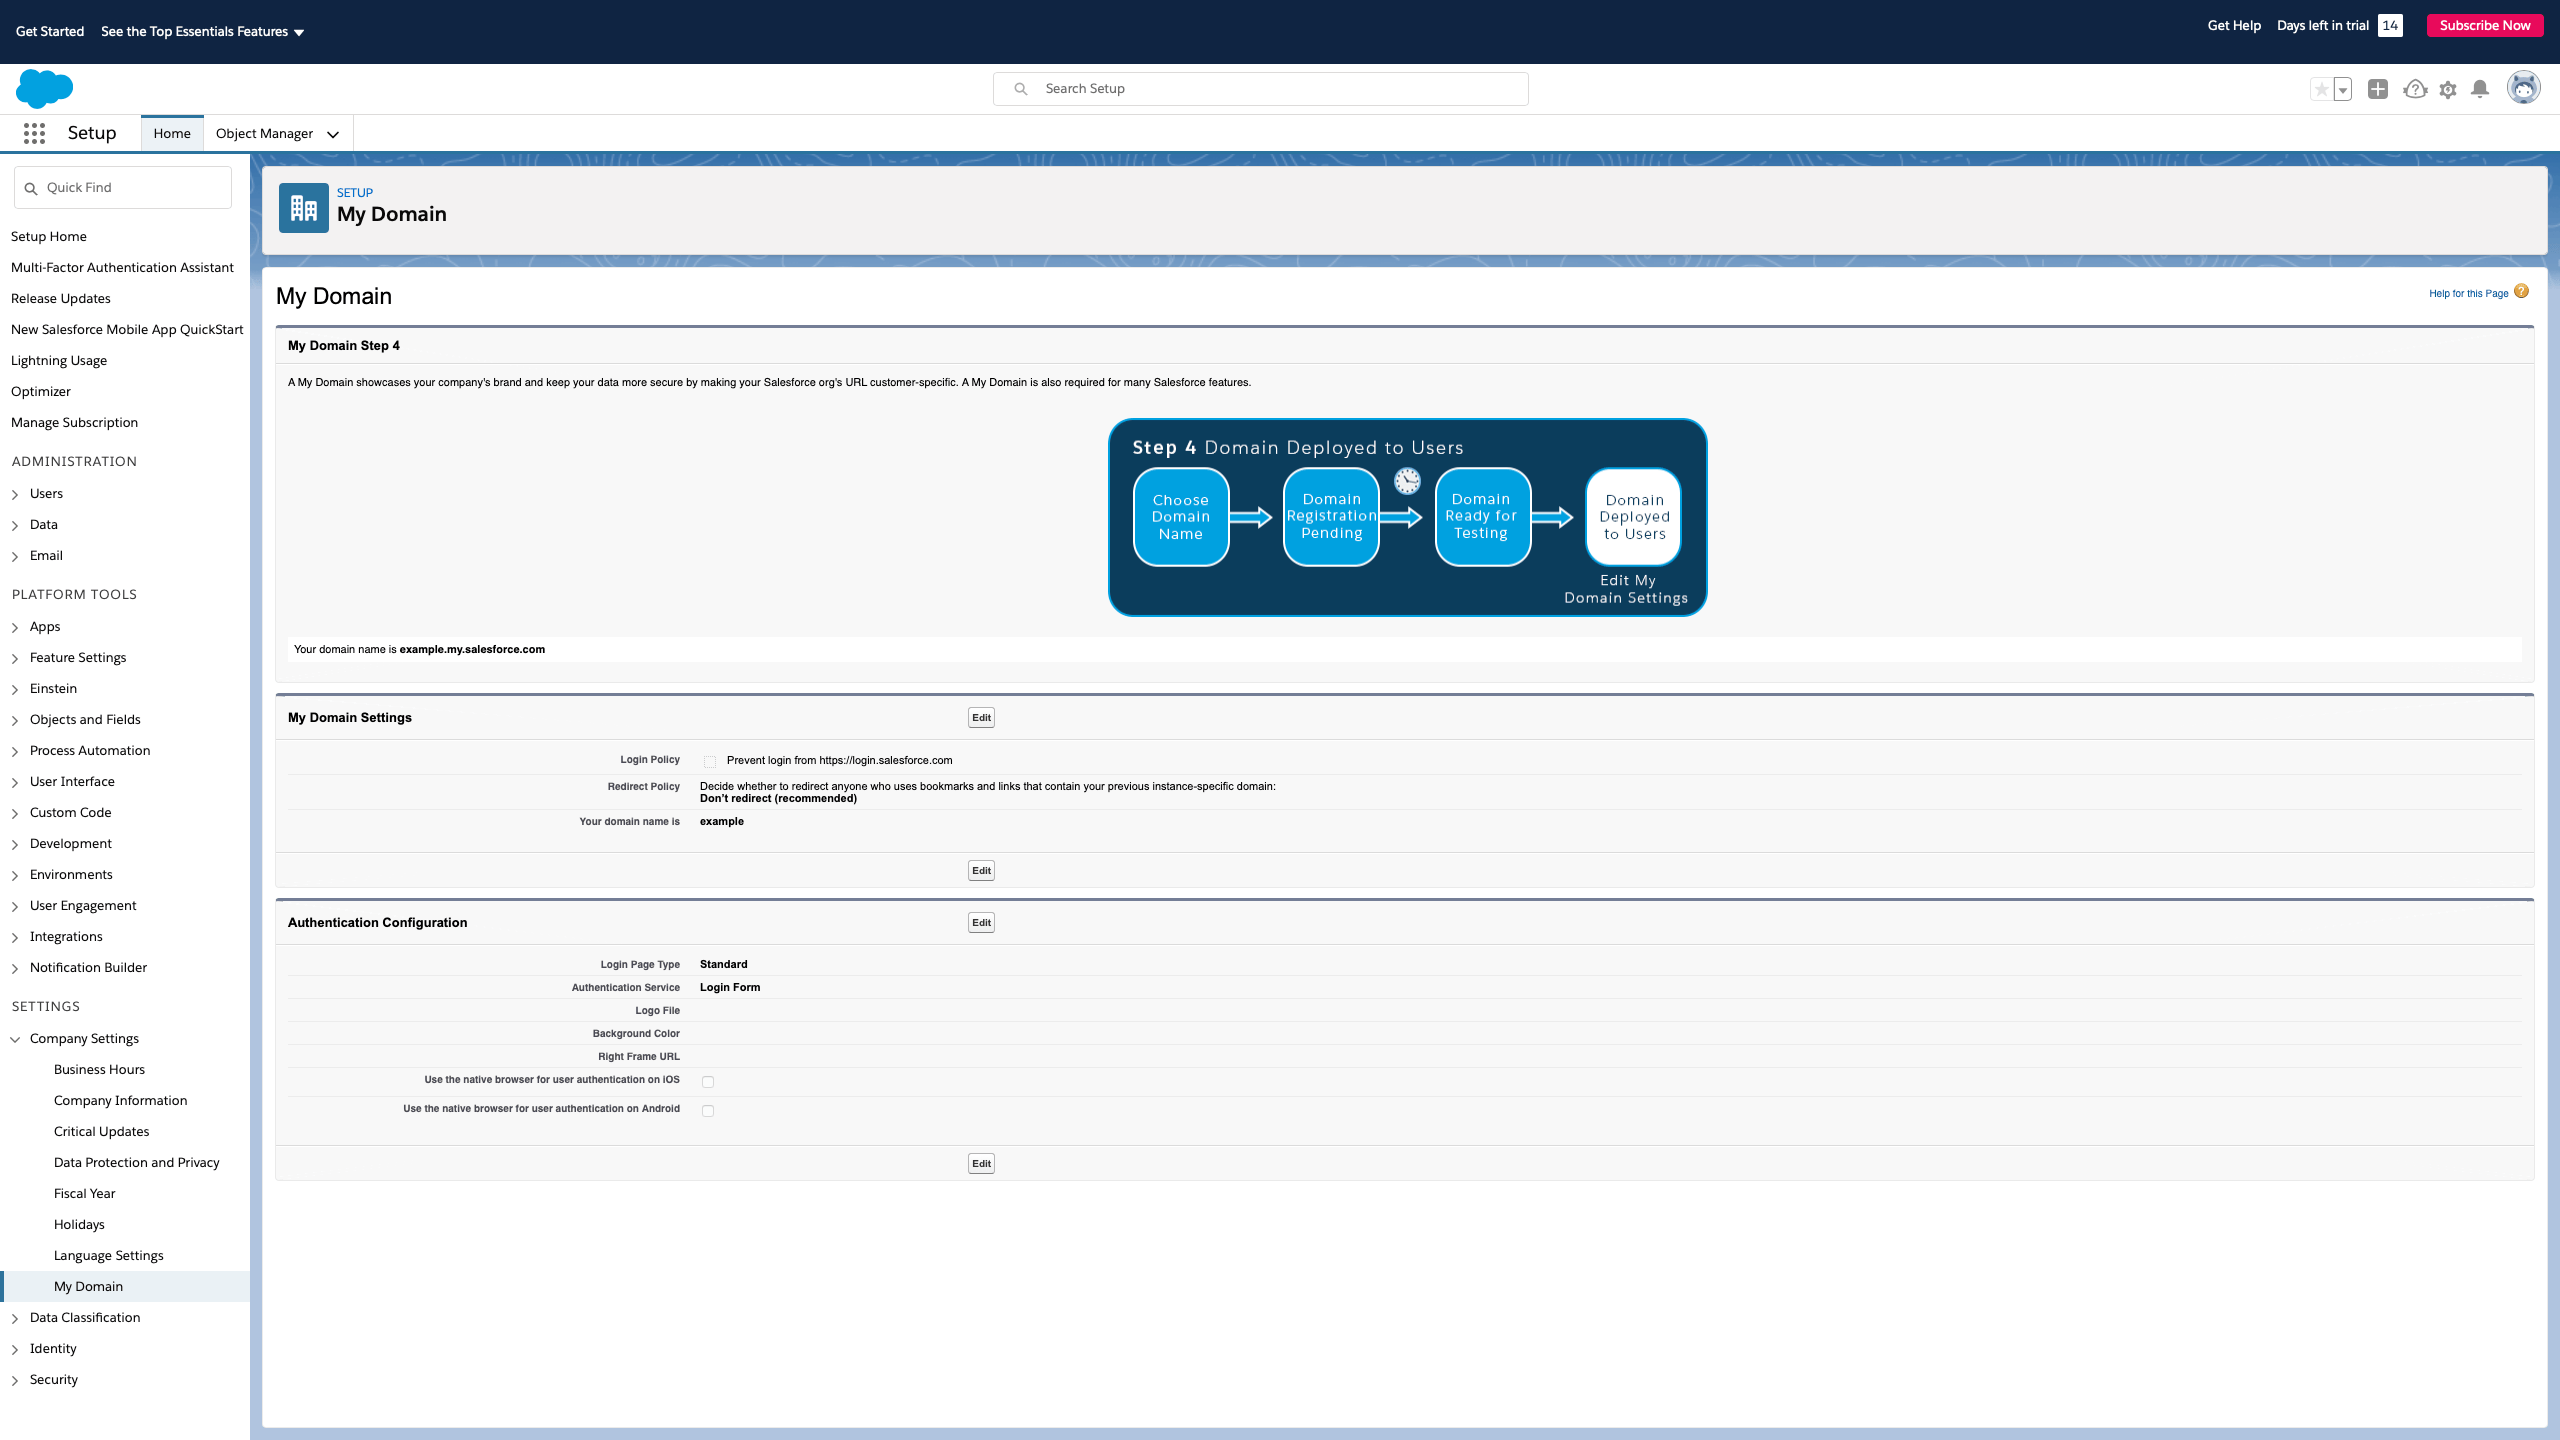The width and height of the screenshot is (2560, 1440).
Task: Toggle native browser authentication on iOS checkbox
Action: pos(708,1082)
